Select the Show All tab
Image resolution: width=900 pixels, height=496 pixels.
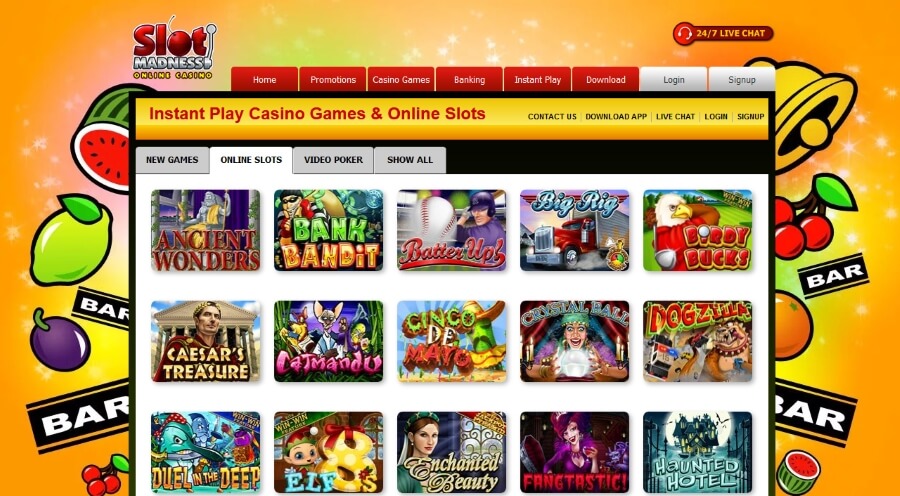tap(410, 160)
